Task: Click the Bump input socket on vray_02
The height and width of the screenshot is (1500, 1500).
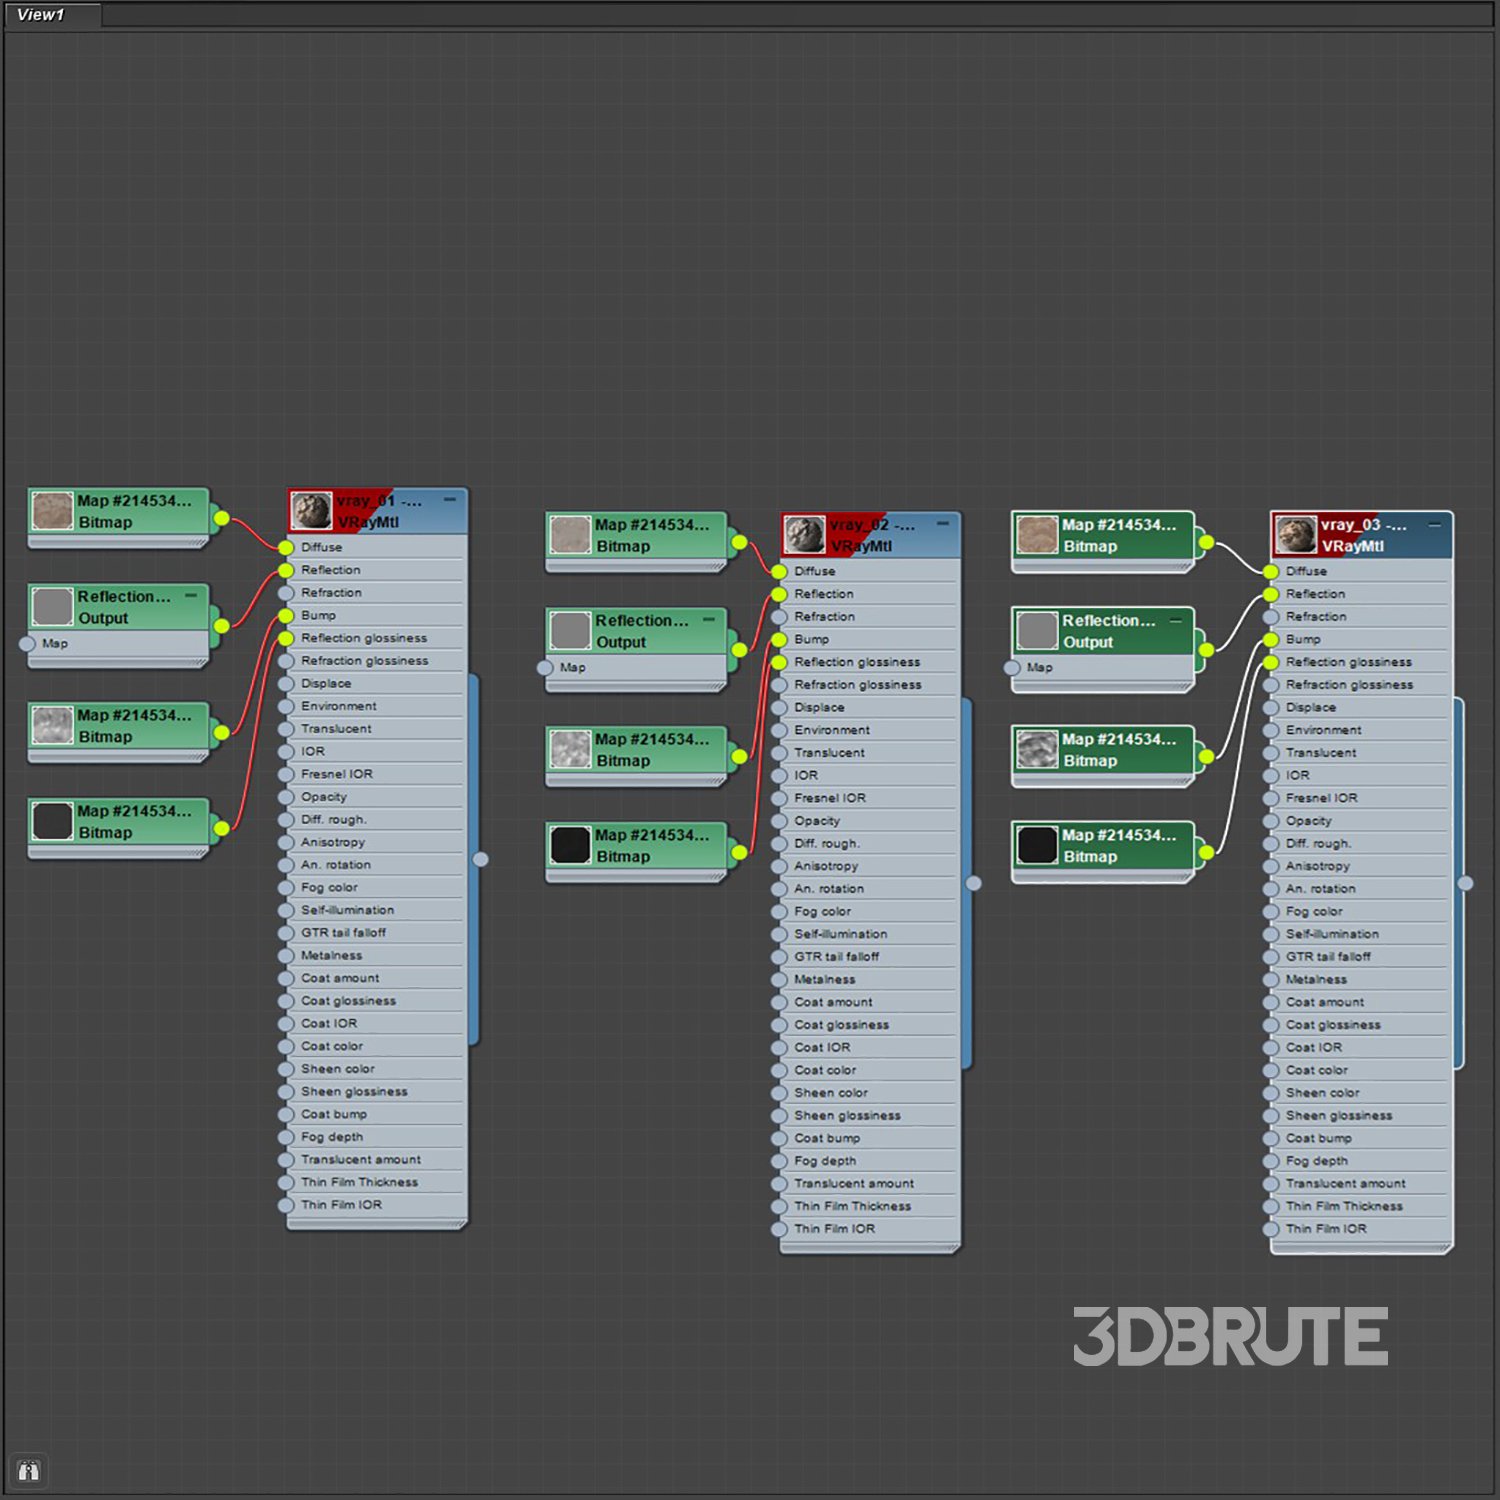Action: pos(779,639)
